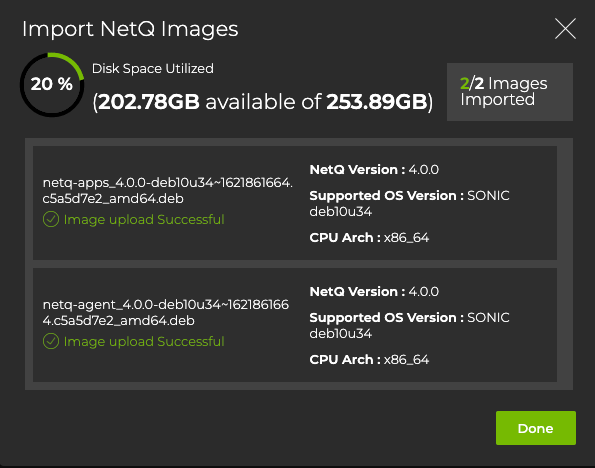Click Image upload Successful under netq-agent
The width and height of the screenshot is (595, 468).
coord(144,341)
